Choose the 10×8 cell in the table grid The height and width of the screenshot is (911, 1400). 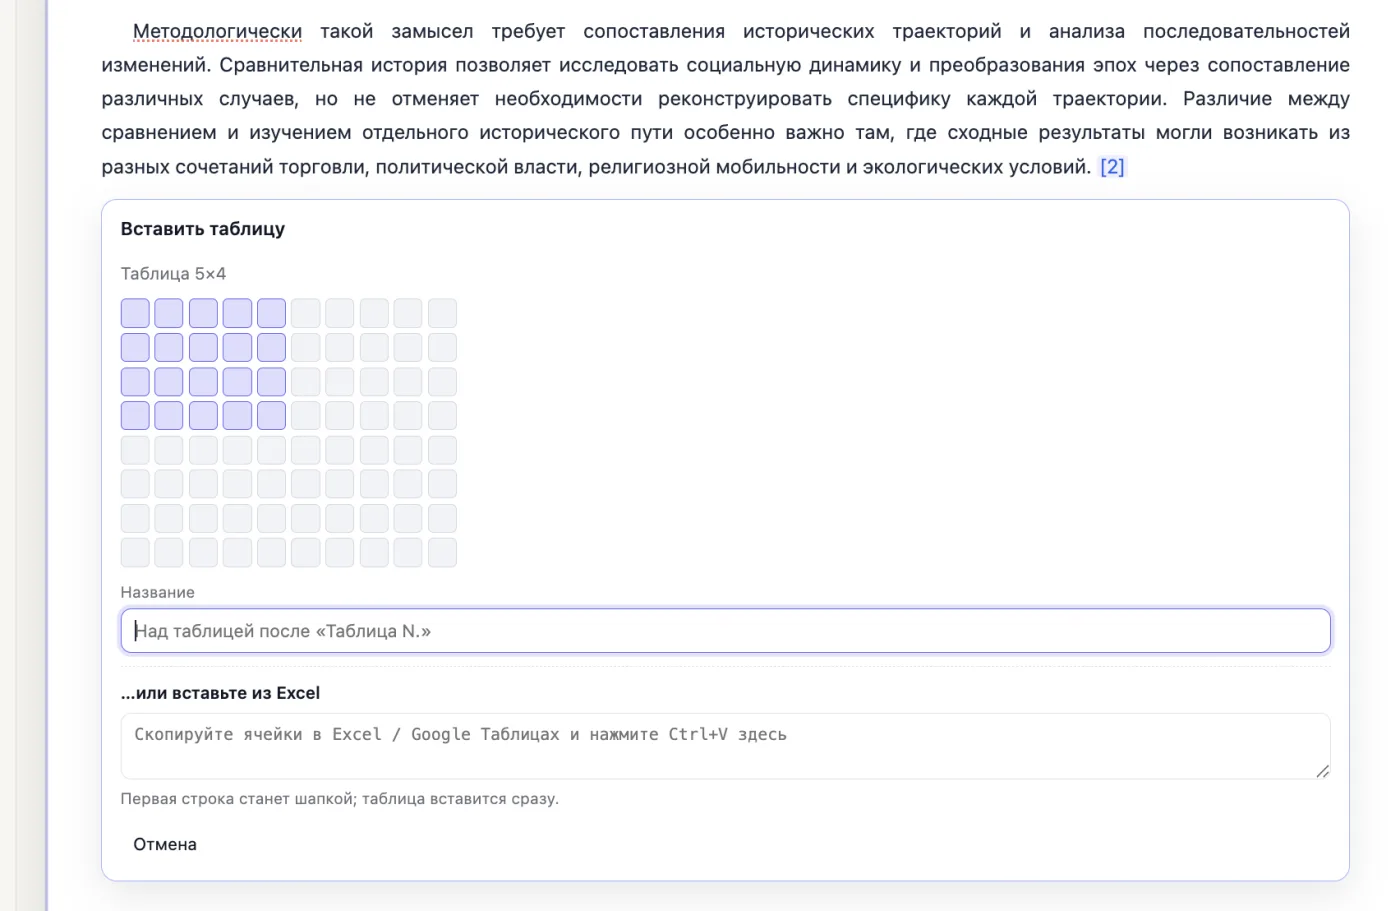(x=442, y=552)
